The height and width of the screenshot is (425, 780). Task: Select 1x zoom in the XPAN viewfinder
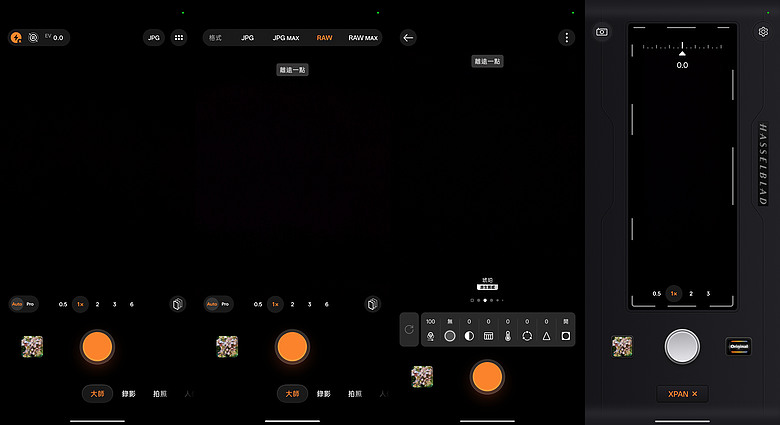pos(674,294)
